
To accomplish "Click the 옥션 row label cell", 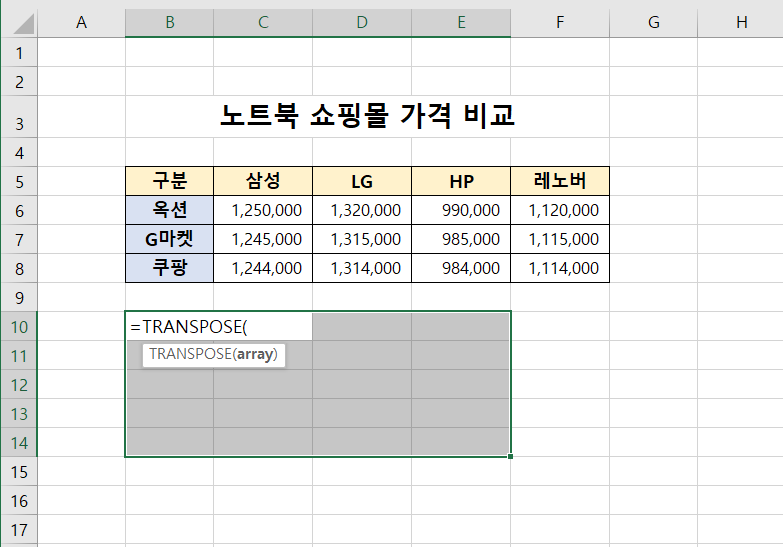I will pos(169,210).
